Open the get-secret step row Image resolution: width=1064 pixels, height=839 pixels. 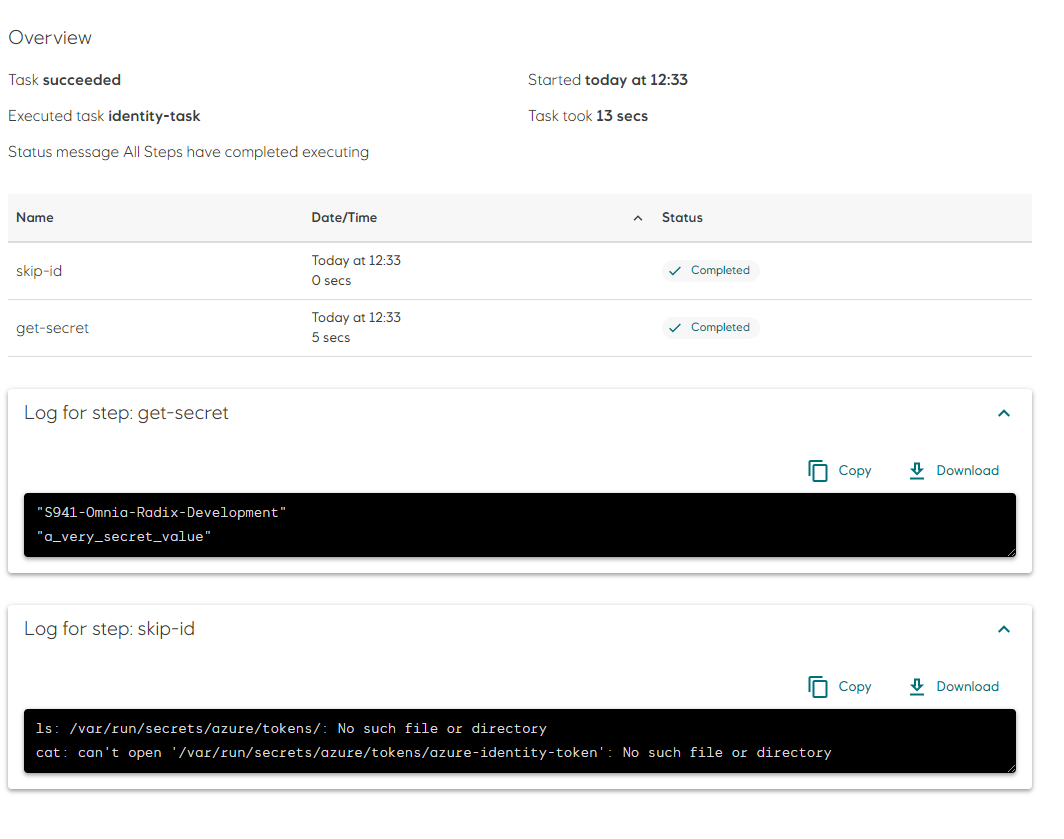pyautogui.click(x=52, y=327)
